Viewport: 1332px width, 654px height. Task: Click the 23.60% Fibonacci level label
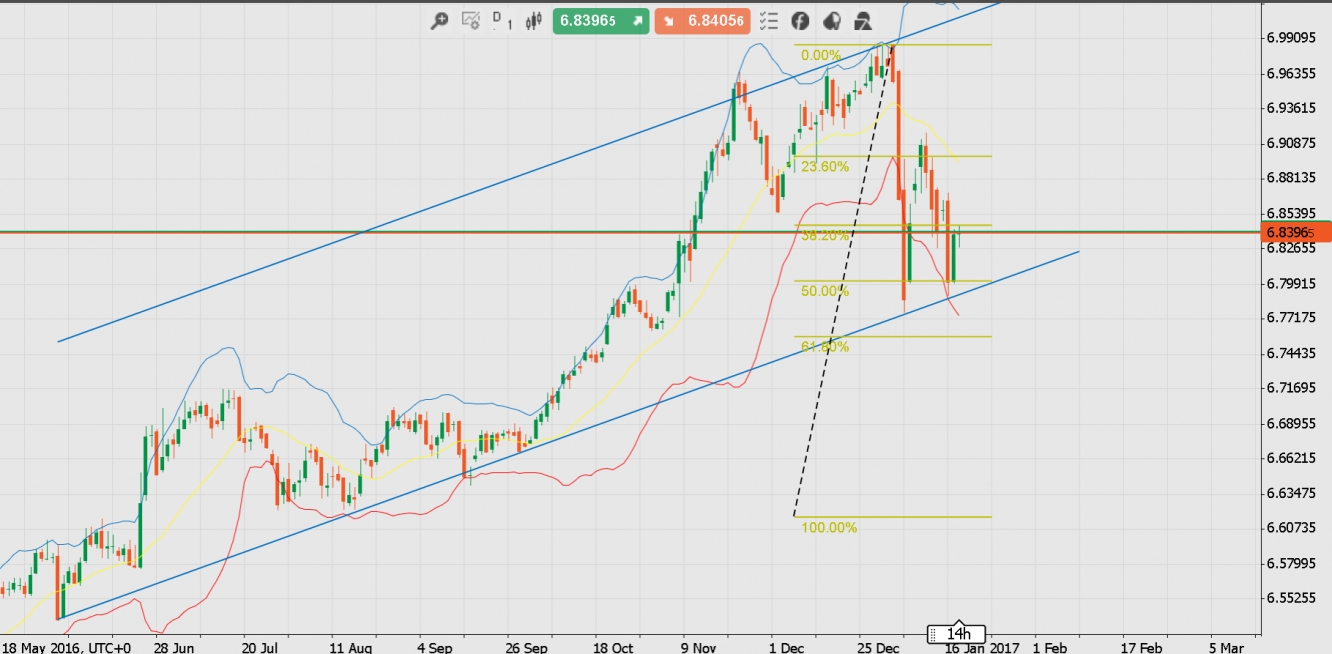(x=825, y=167)
